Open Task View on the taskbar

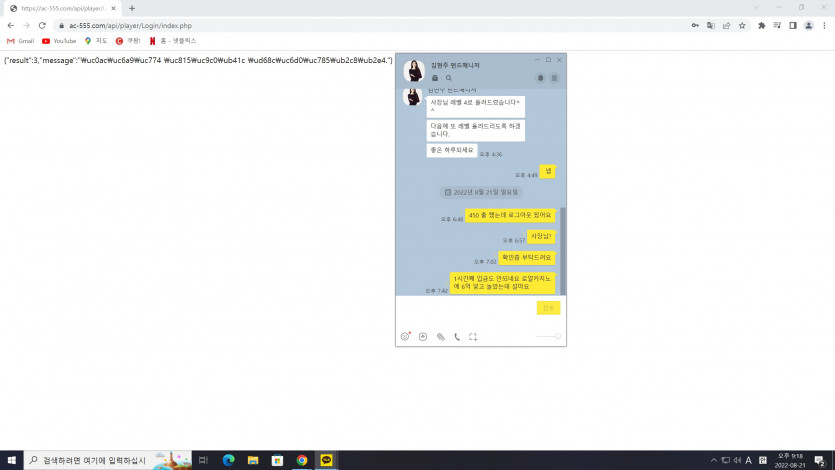203,460
